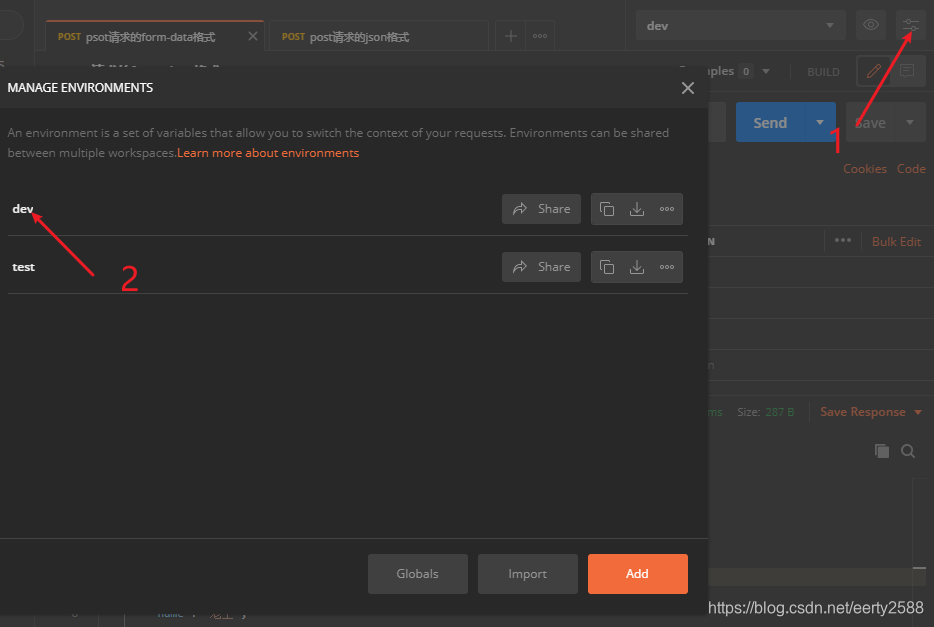Viewport: 934px width, 627px height.
Task: Switch to BUILD mode
Action: [x=823, y=72]
